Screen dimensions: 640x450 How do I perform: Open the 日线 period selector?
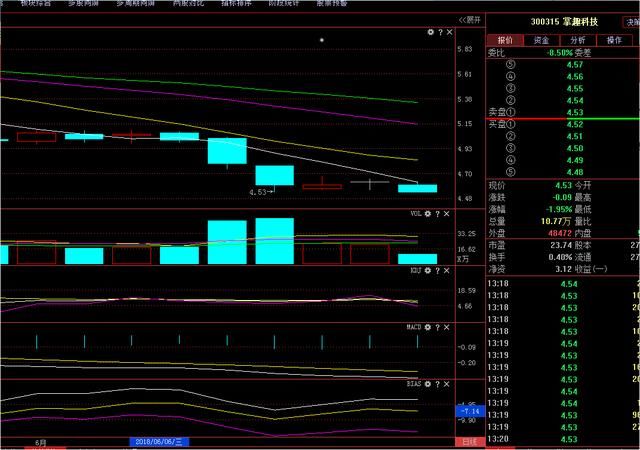click(469, 441)
